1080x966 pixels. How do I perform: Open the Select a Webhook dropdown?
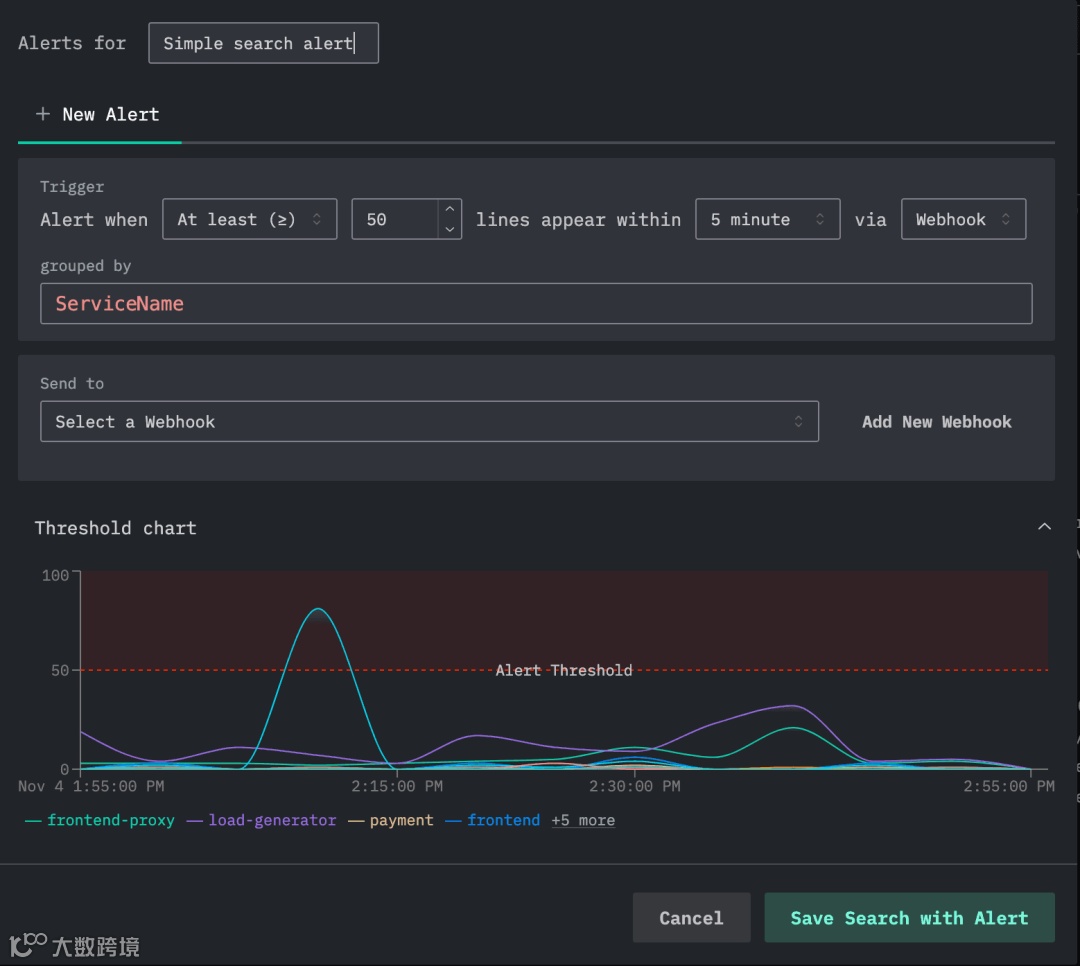(429, 422)
